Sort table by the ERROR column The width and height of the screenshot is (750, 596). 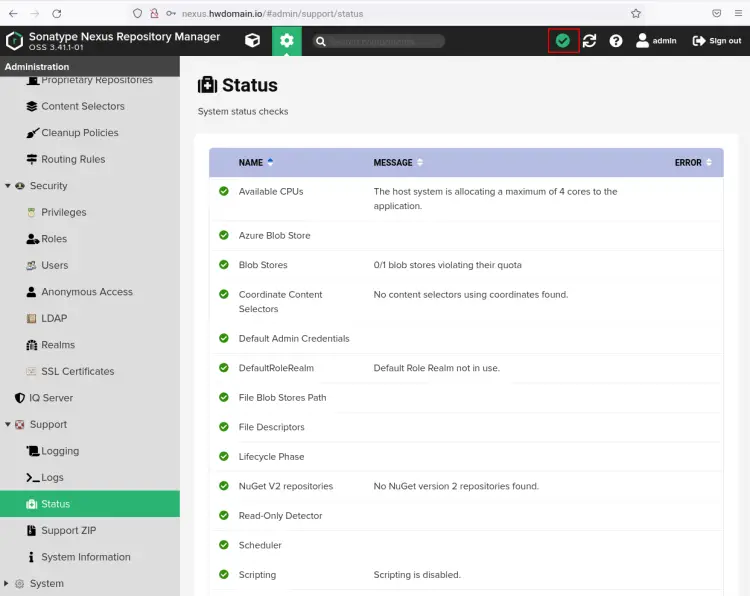pos(693,163)
